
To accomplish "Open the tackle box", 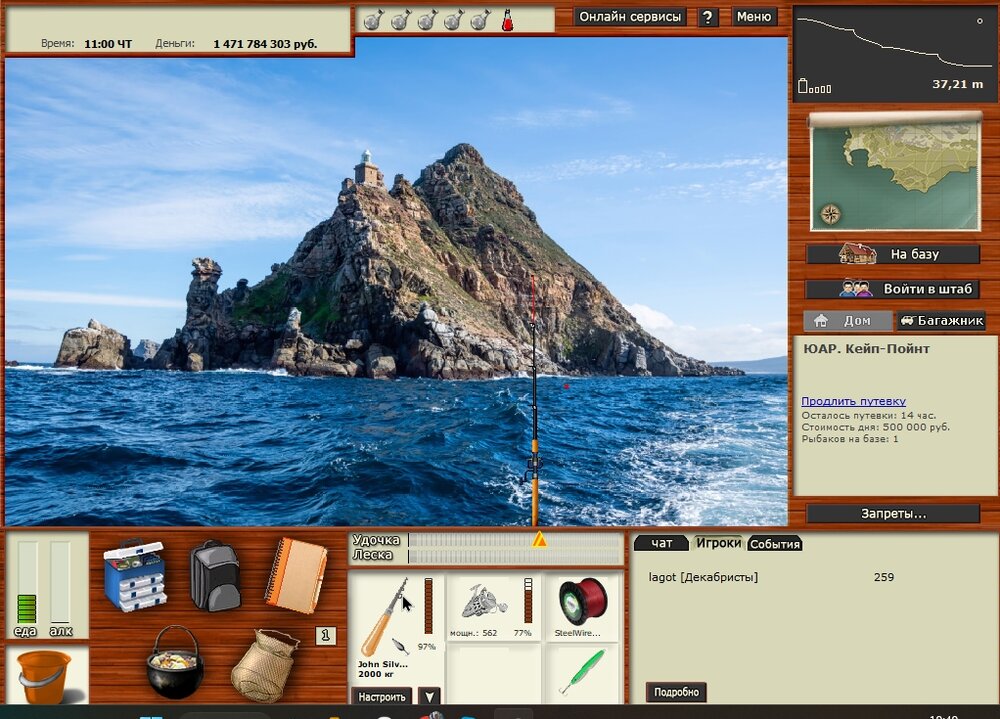I will pyautogui.click(x=135, y=575).
